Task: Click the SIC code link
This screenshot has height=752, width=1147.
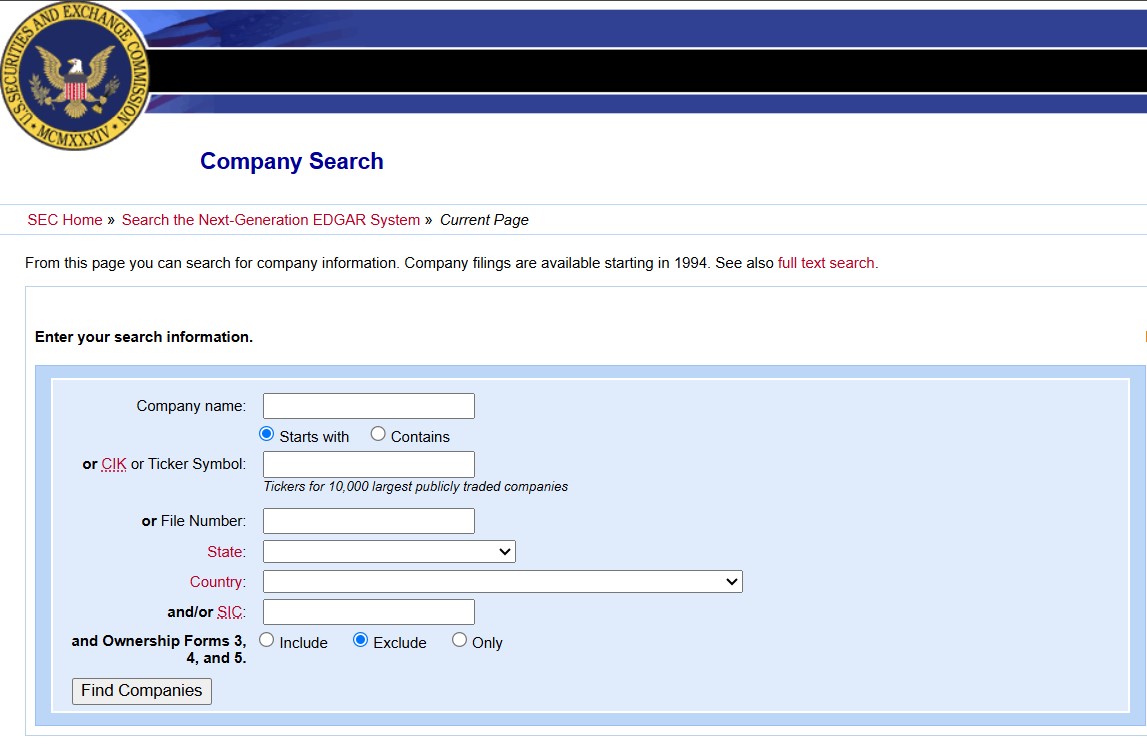Action: coord(230,612)
